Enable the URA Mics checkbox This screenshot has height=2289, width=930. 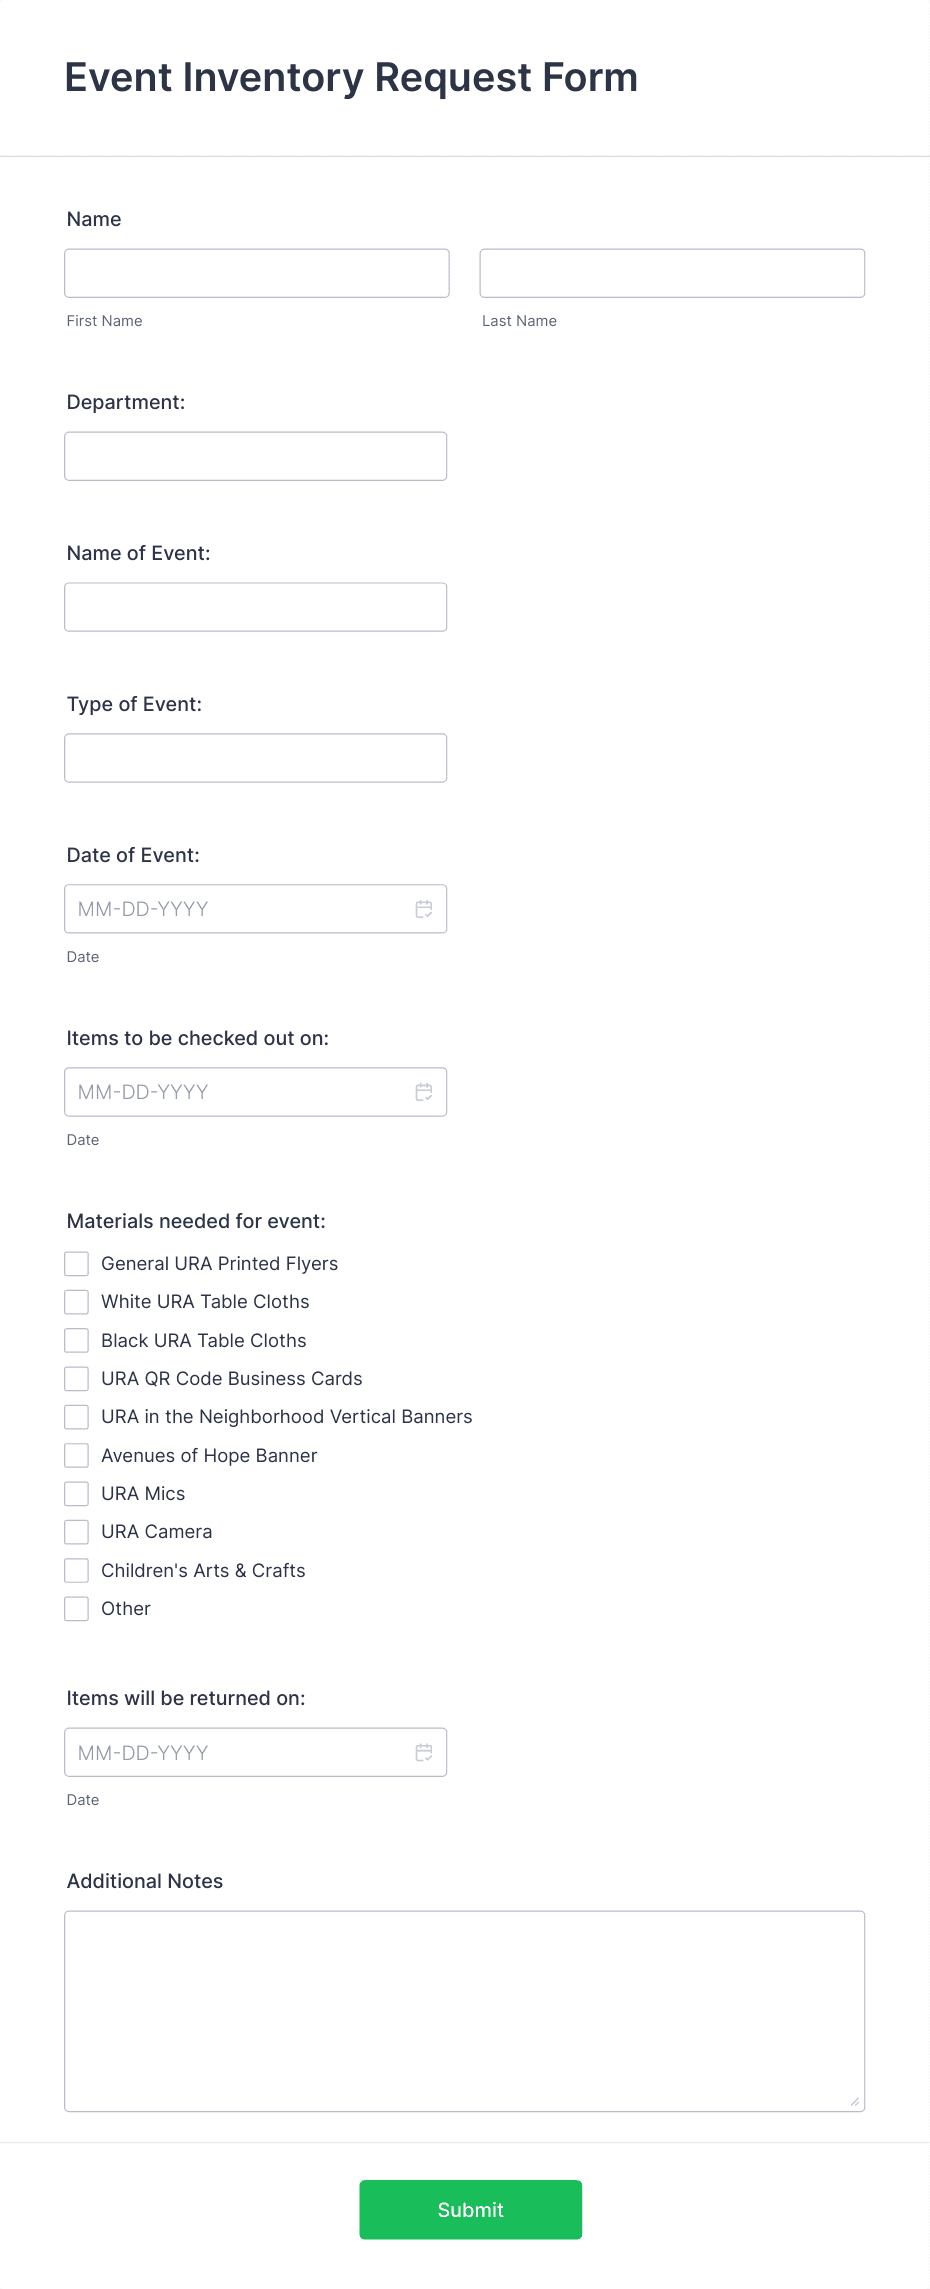tap(76, 1493)
